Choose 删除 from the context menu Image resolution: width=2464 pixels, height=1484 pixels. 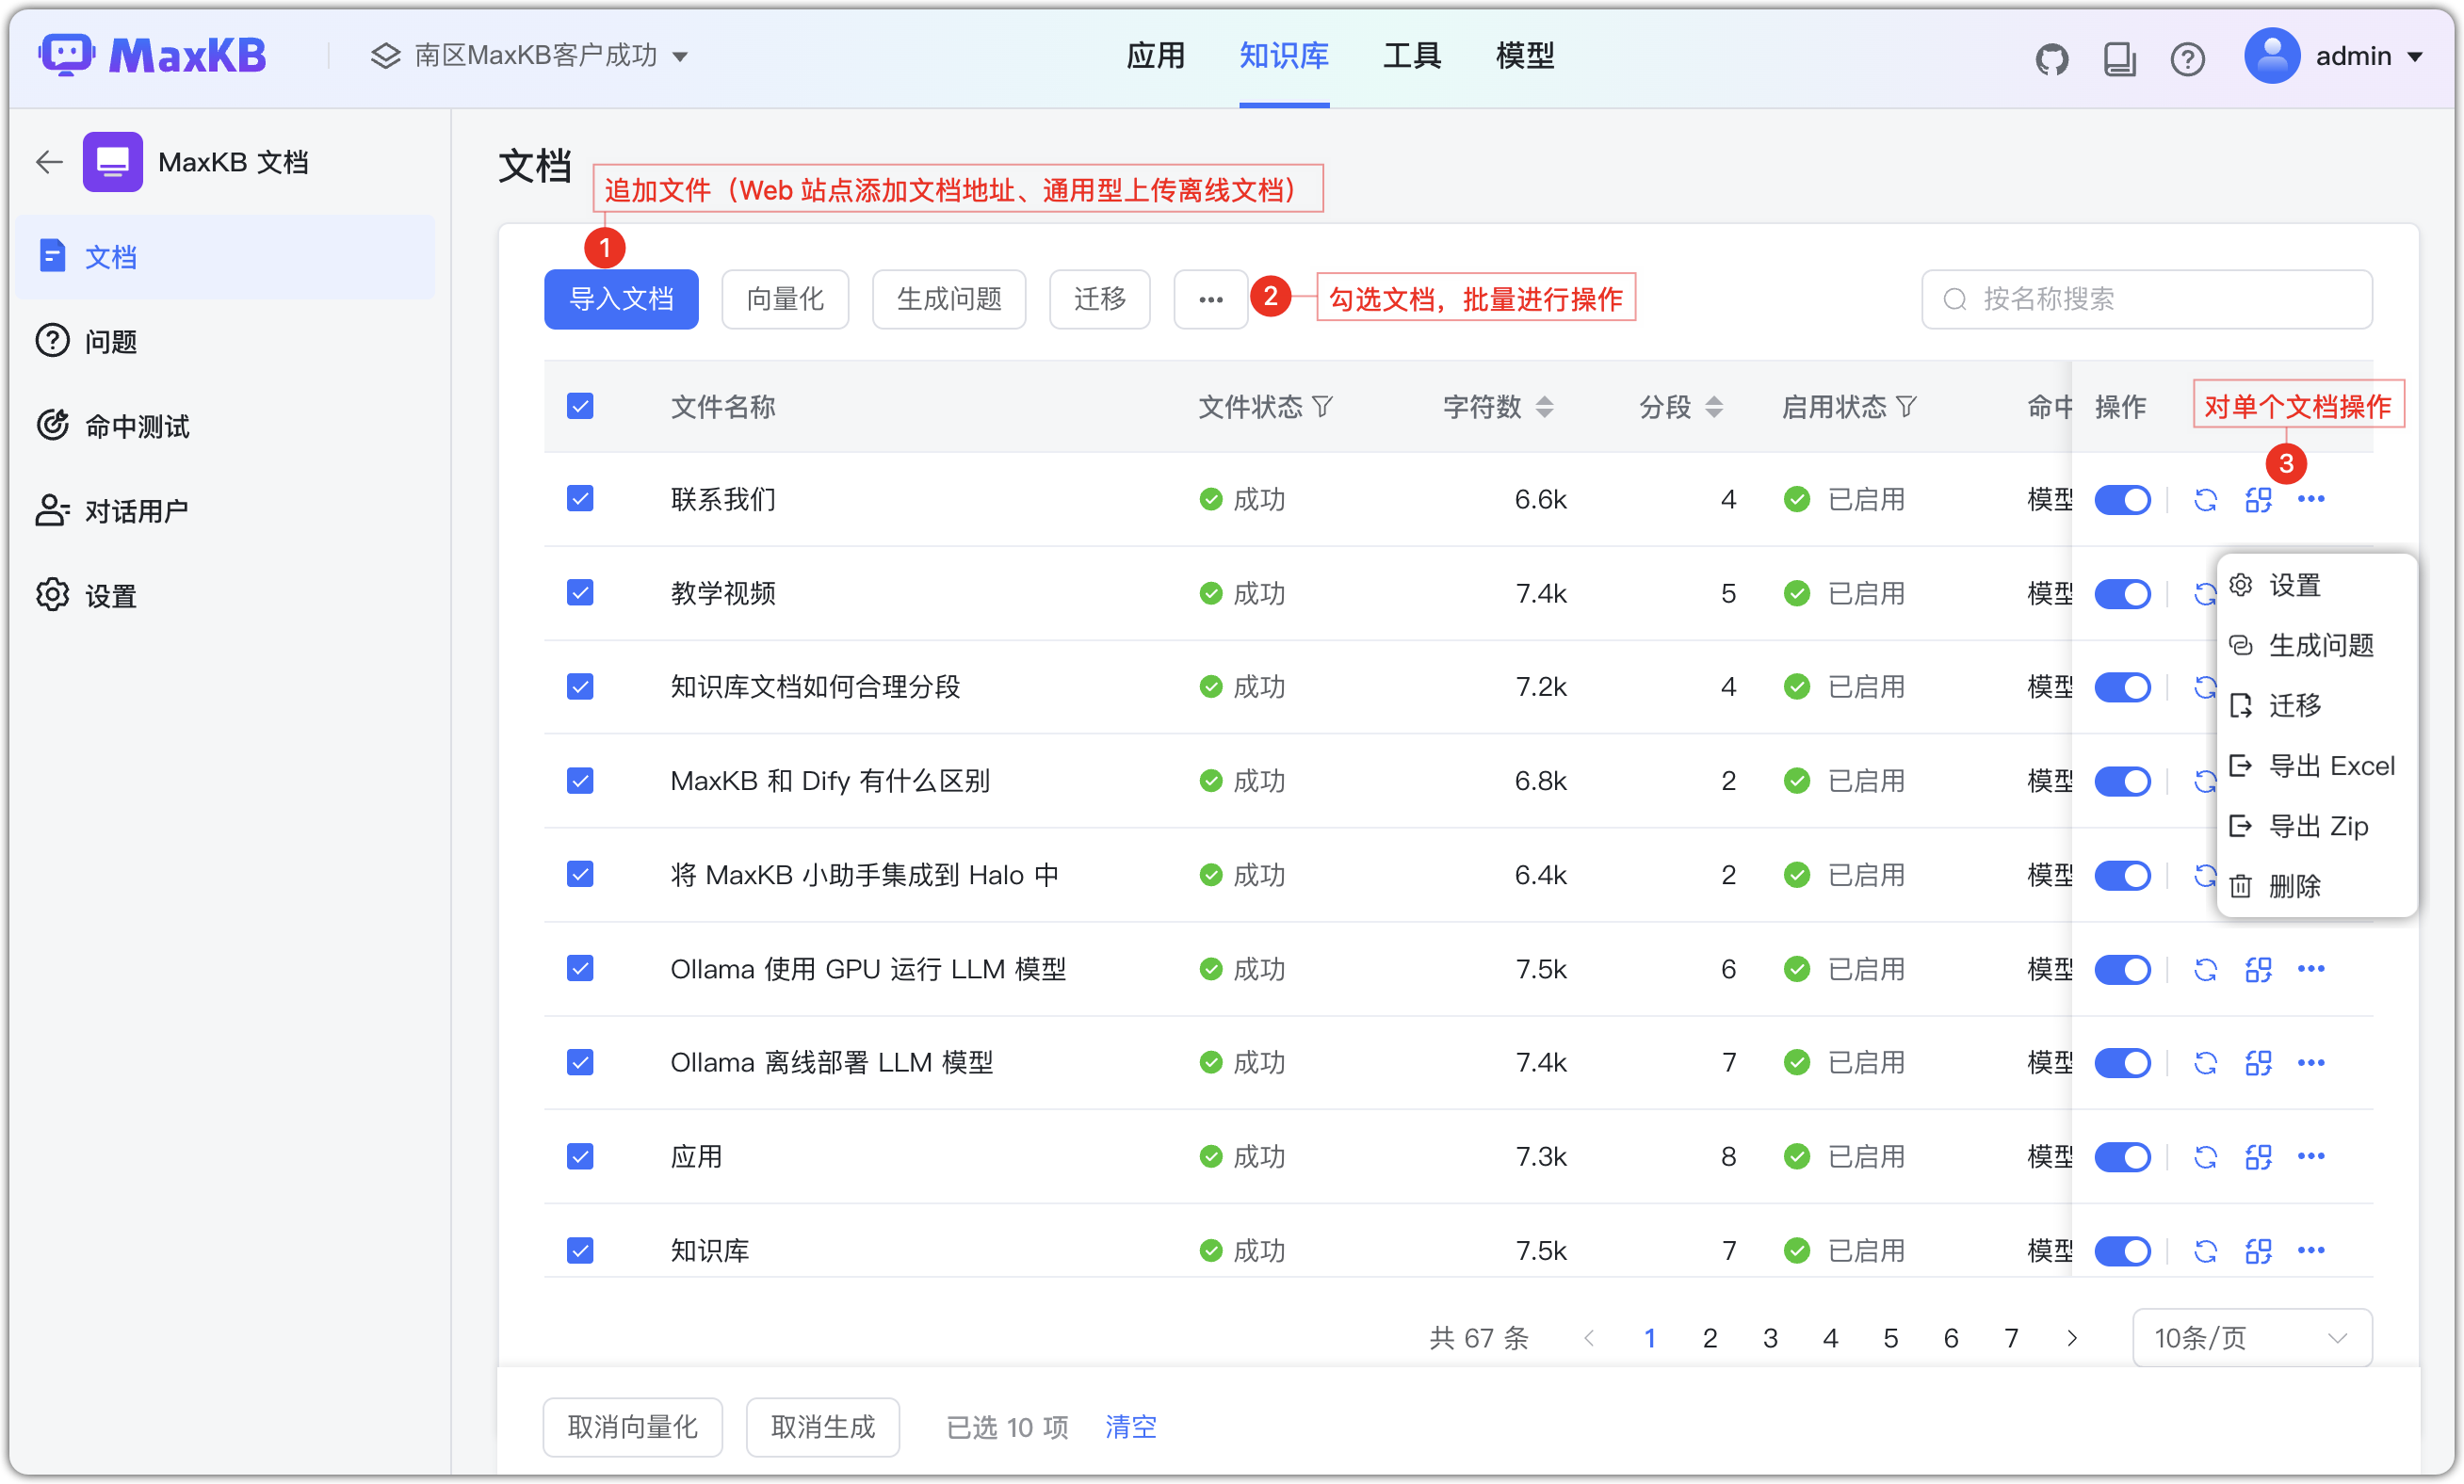(x=2316, y=886)
